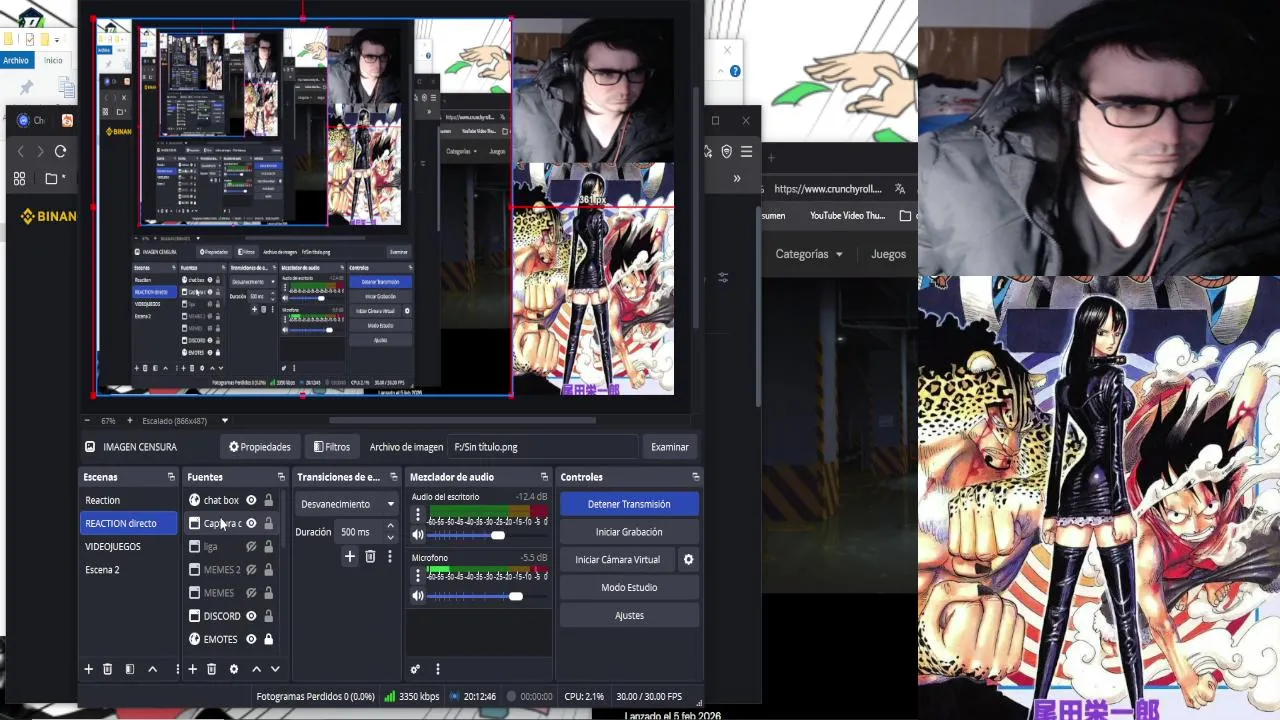Hide the Captura source eye icon
This screenshot has height=720, width=1280.
coord(251,523)
